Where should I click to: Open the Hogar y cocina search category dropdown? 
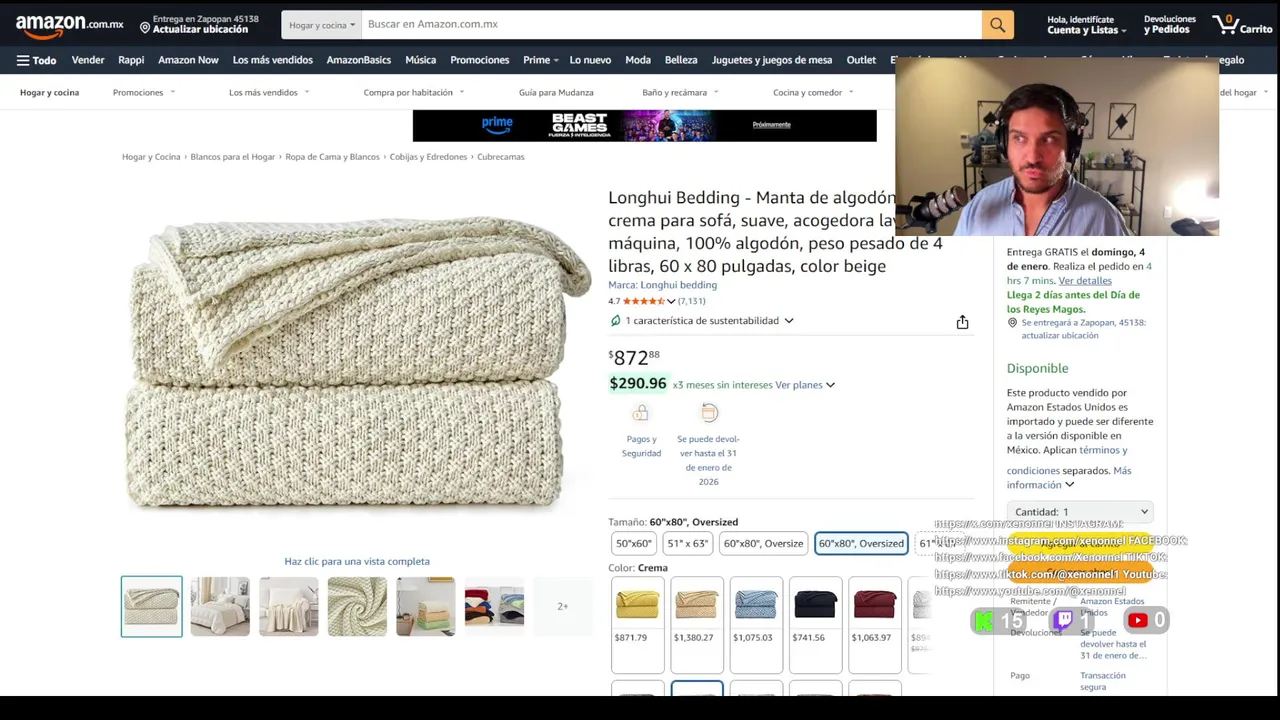[x=322, y=24]
